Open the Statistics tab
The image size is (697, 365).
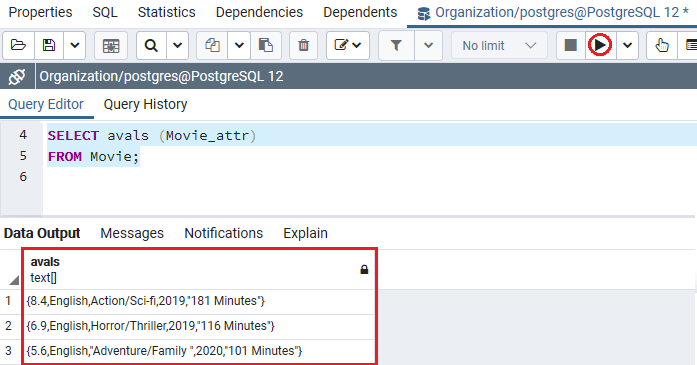click(167, 12)
